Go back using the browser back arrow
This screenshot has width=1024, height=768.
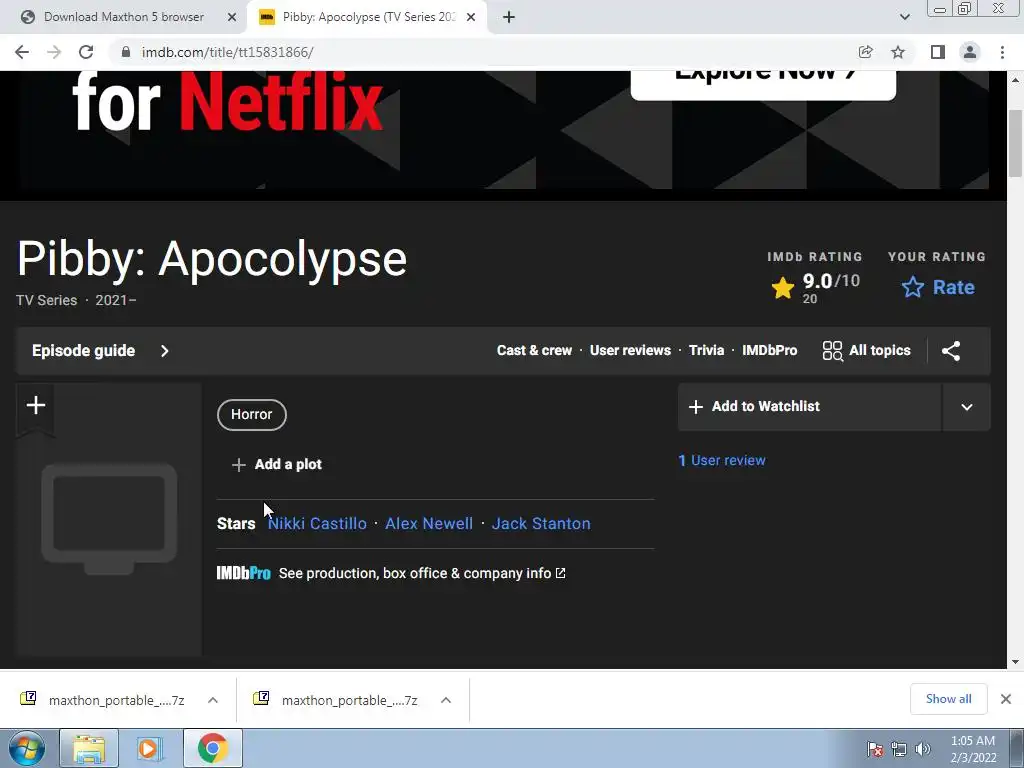pos(22,52)
